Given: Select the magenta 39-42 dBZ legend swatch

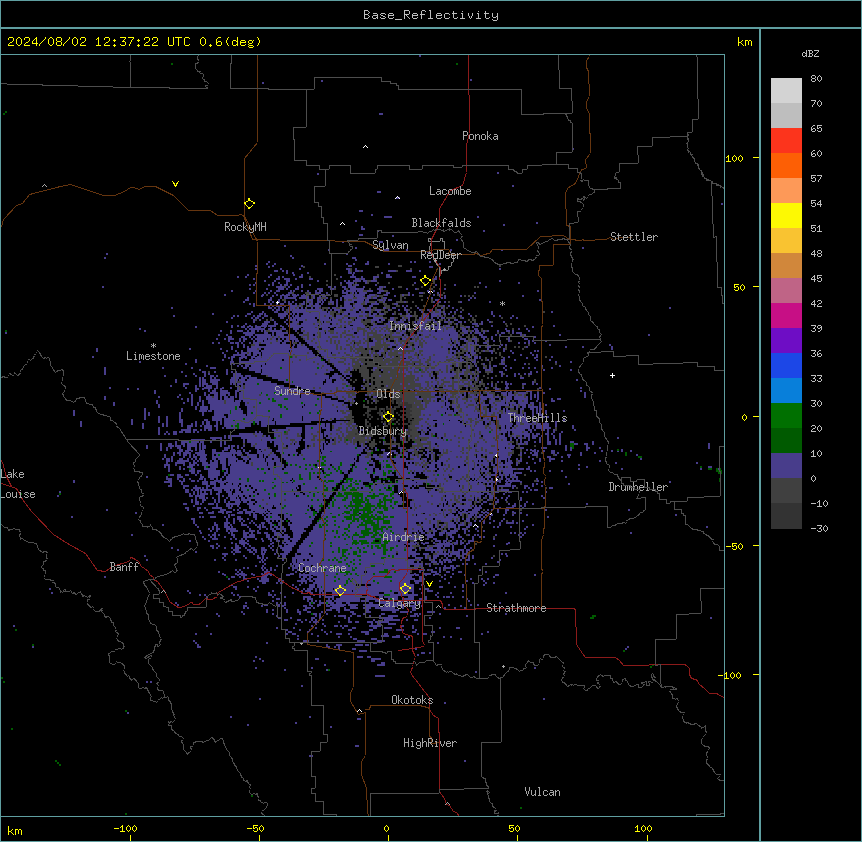Looking at the screenshot, I should pos(786,315).
